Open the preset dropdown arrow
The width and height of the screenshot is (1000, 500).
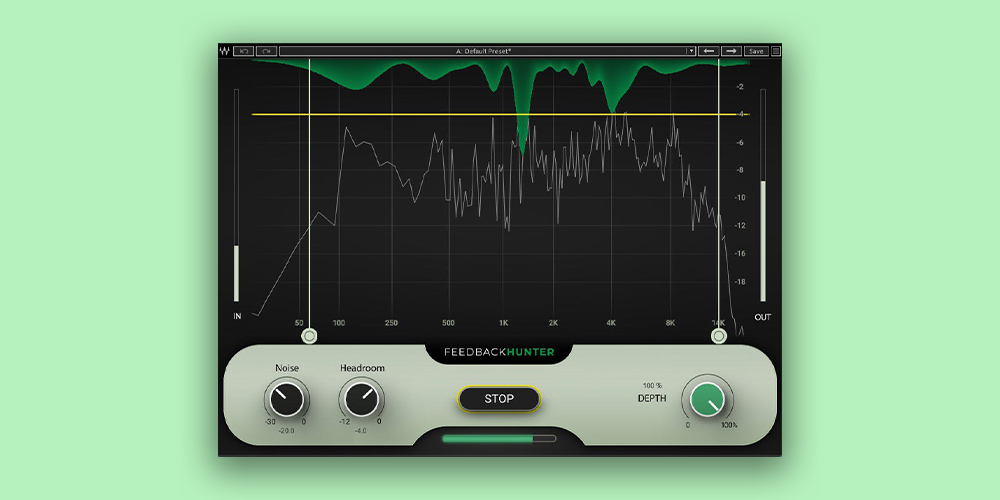690,50
